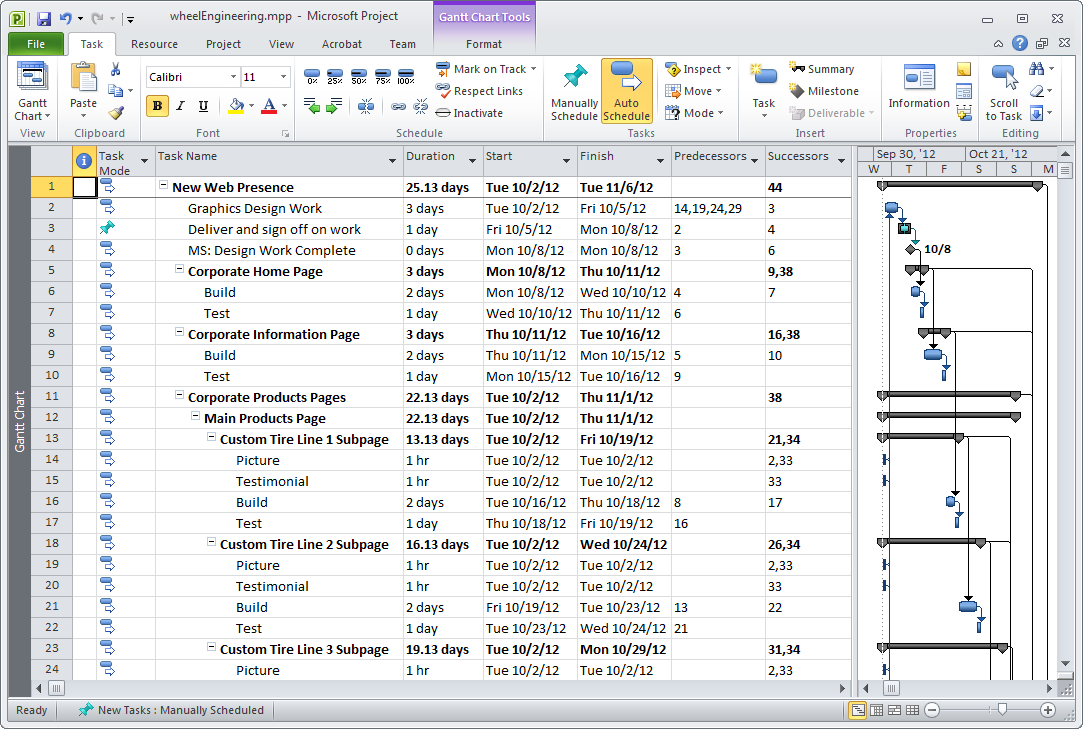1083x729 pixels.
Task: Toggle Underline formatting
Action: [203, 106]
